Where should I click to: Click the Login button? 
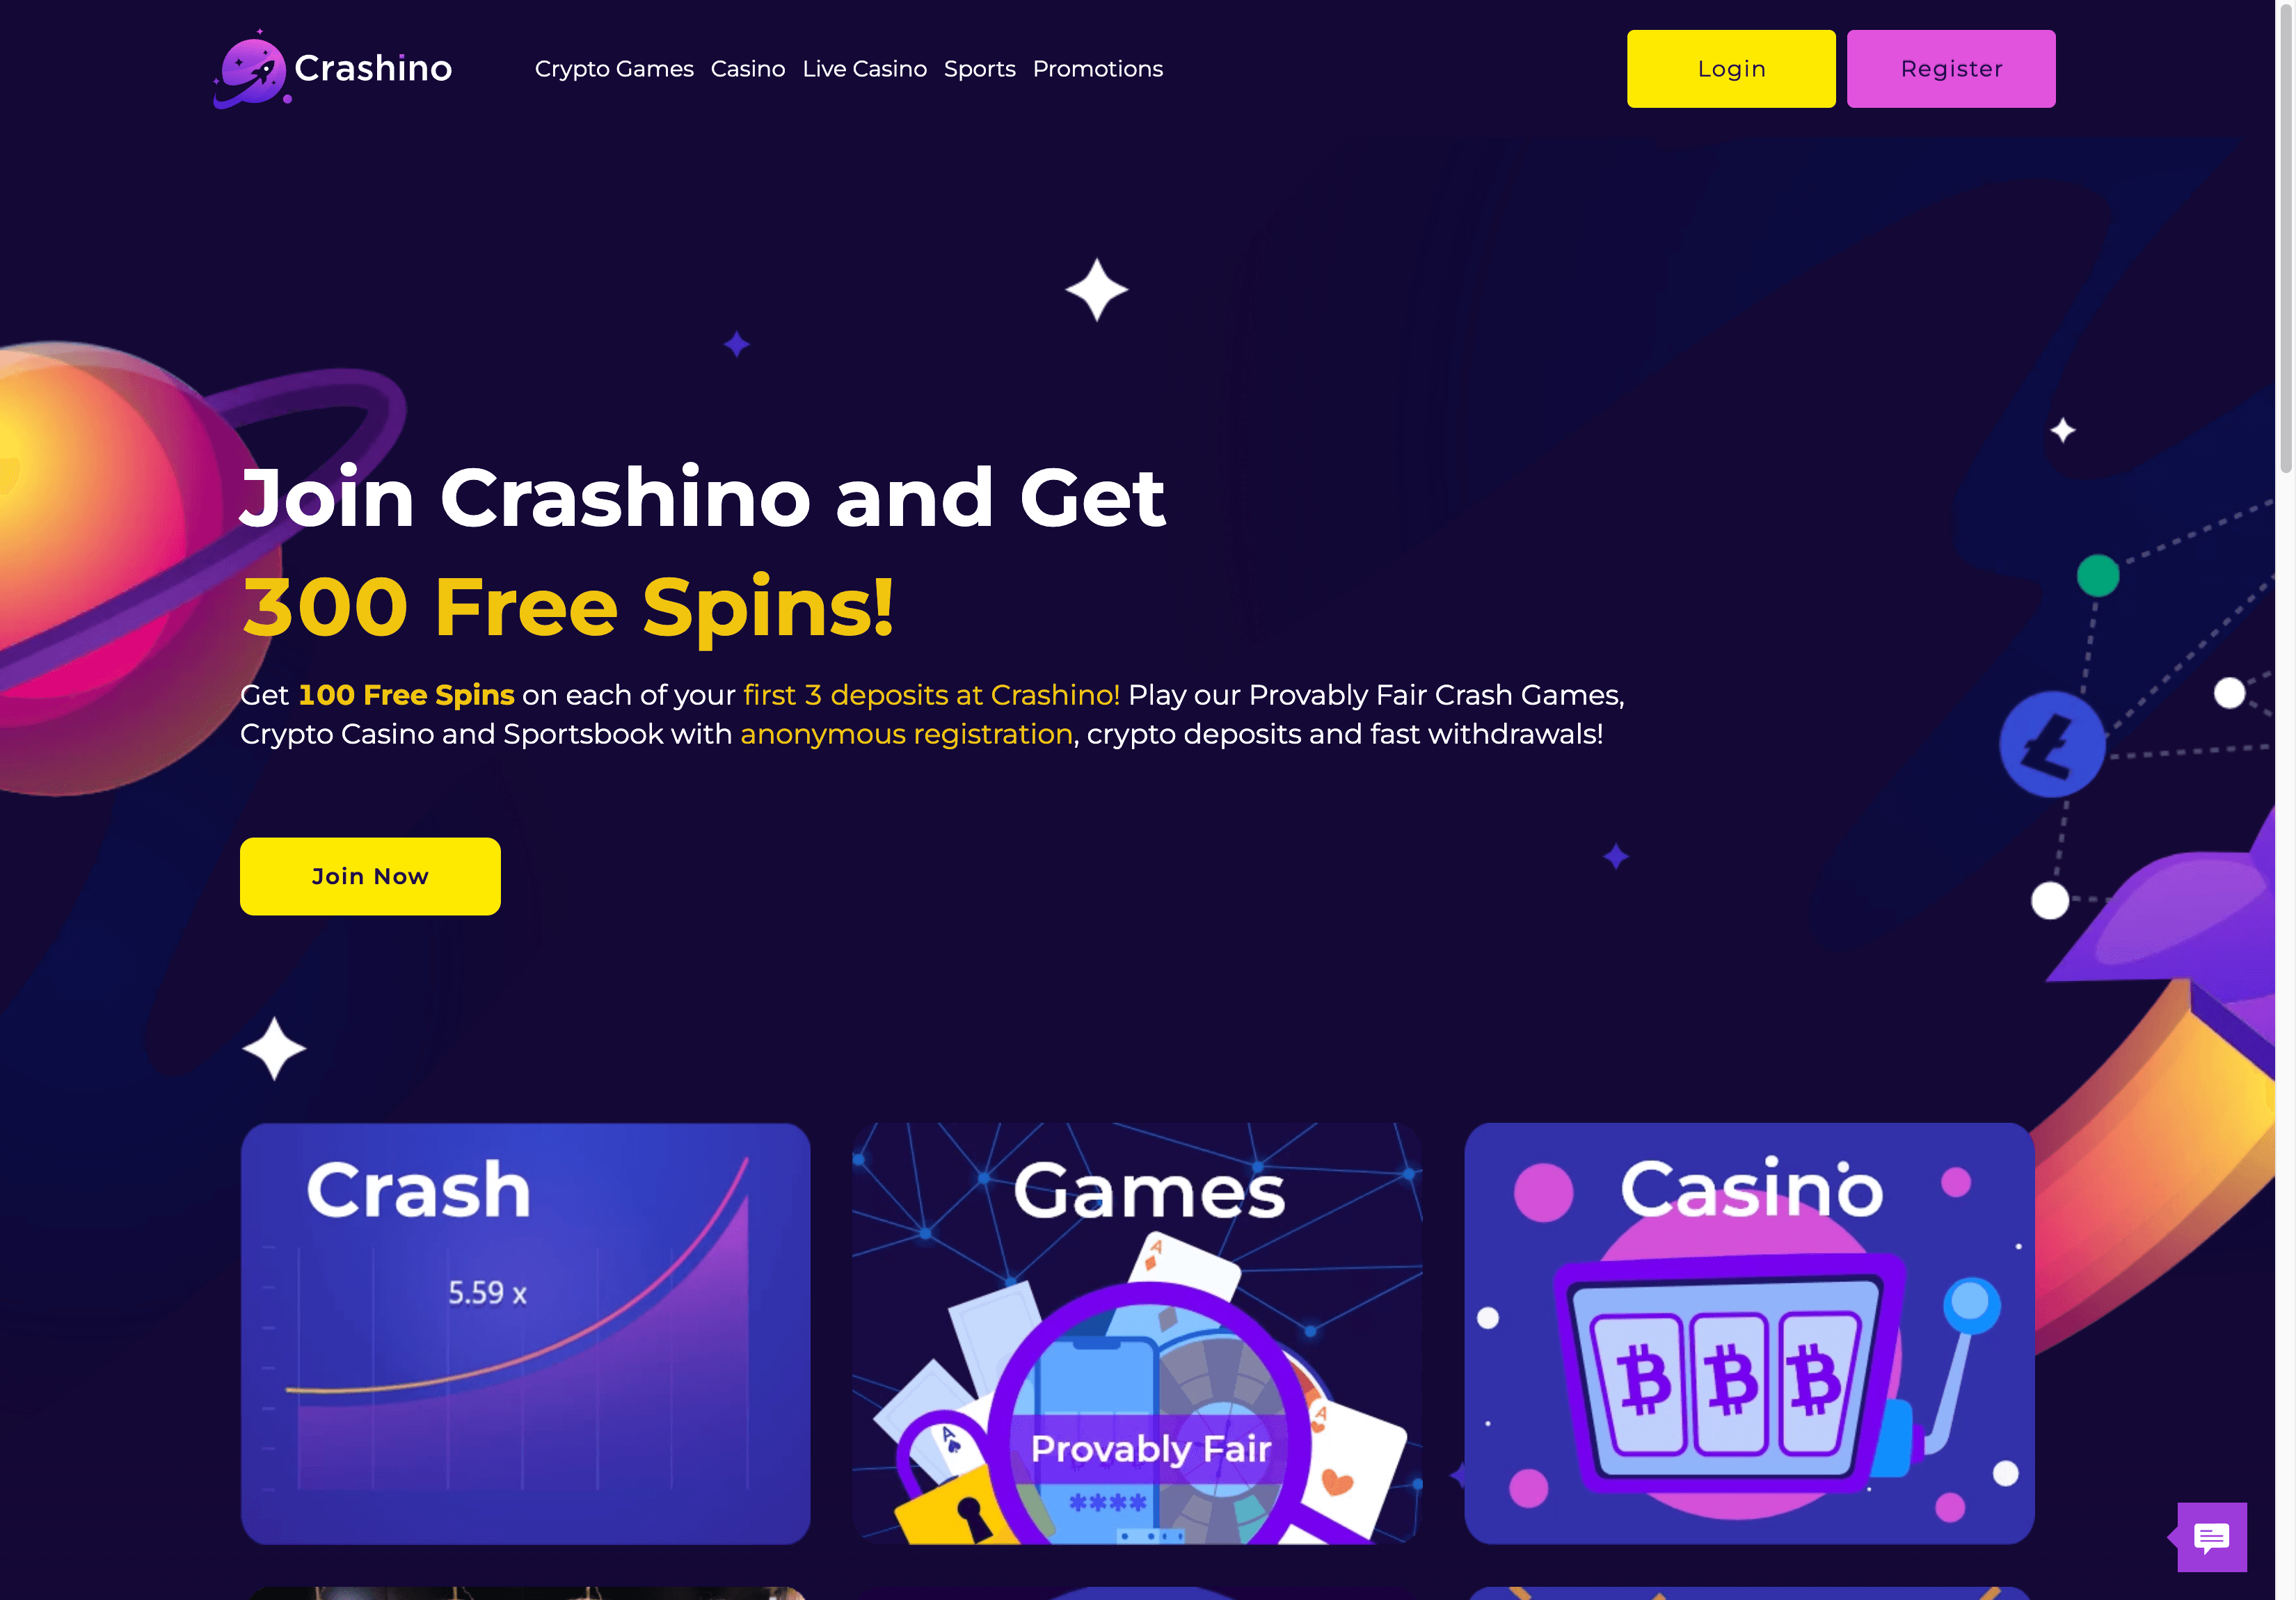1731,68
